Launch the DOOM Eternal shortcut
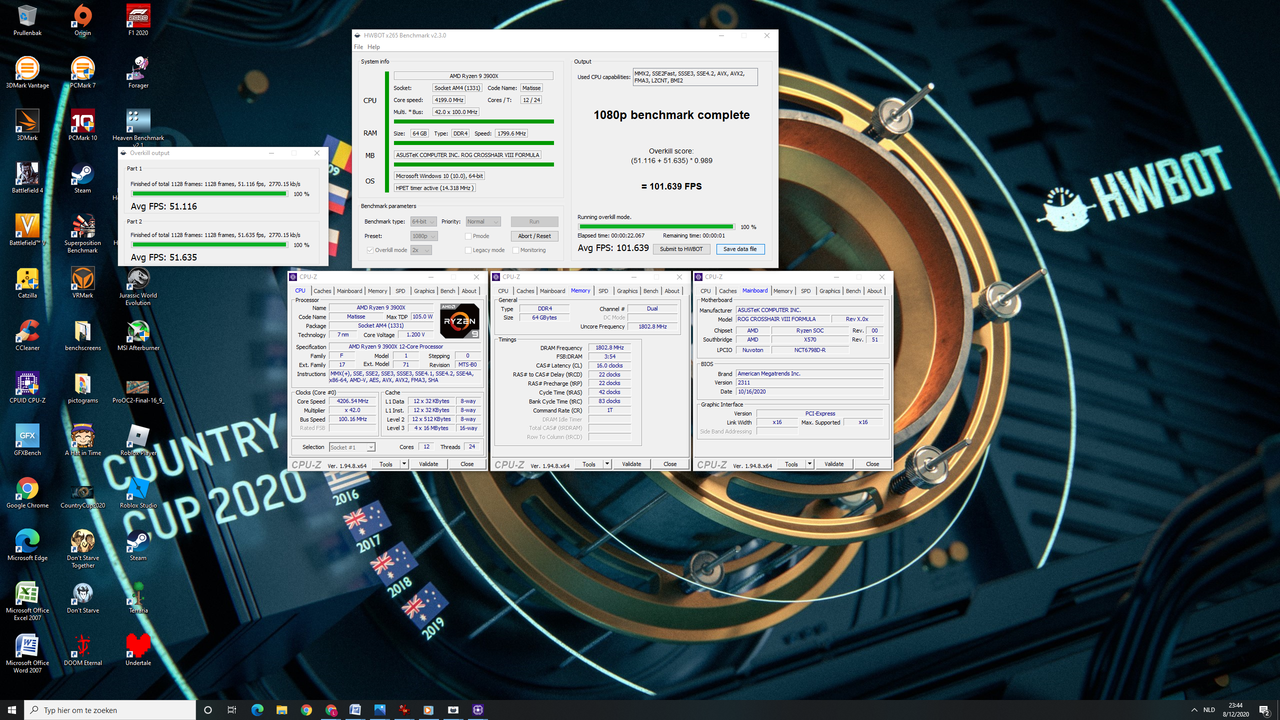Screen dimensions: 1280x720 82,652
